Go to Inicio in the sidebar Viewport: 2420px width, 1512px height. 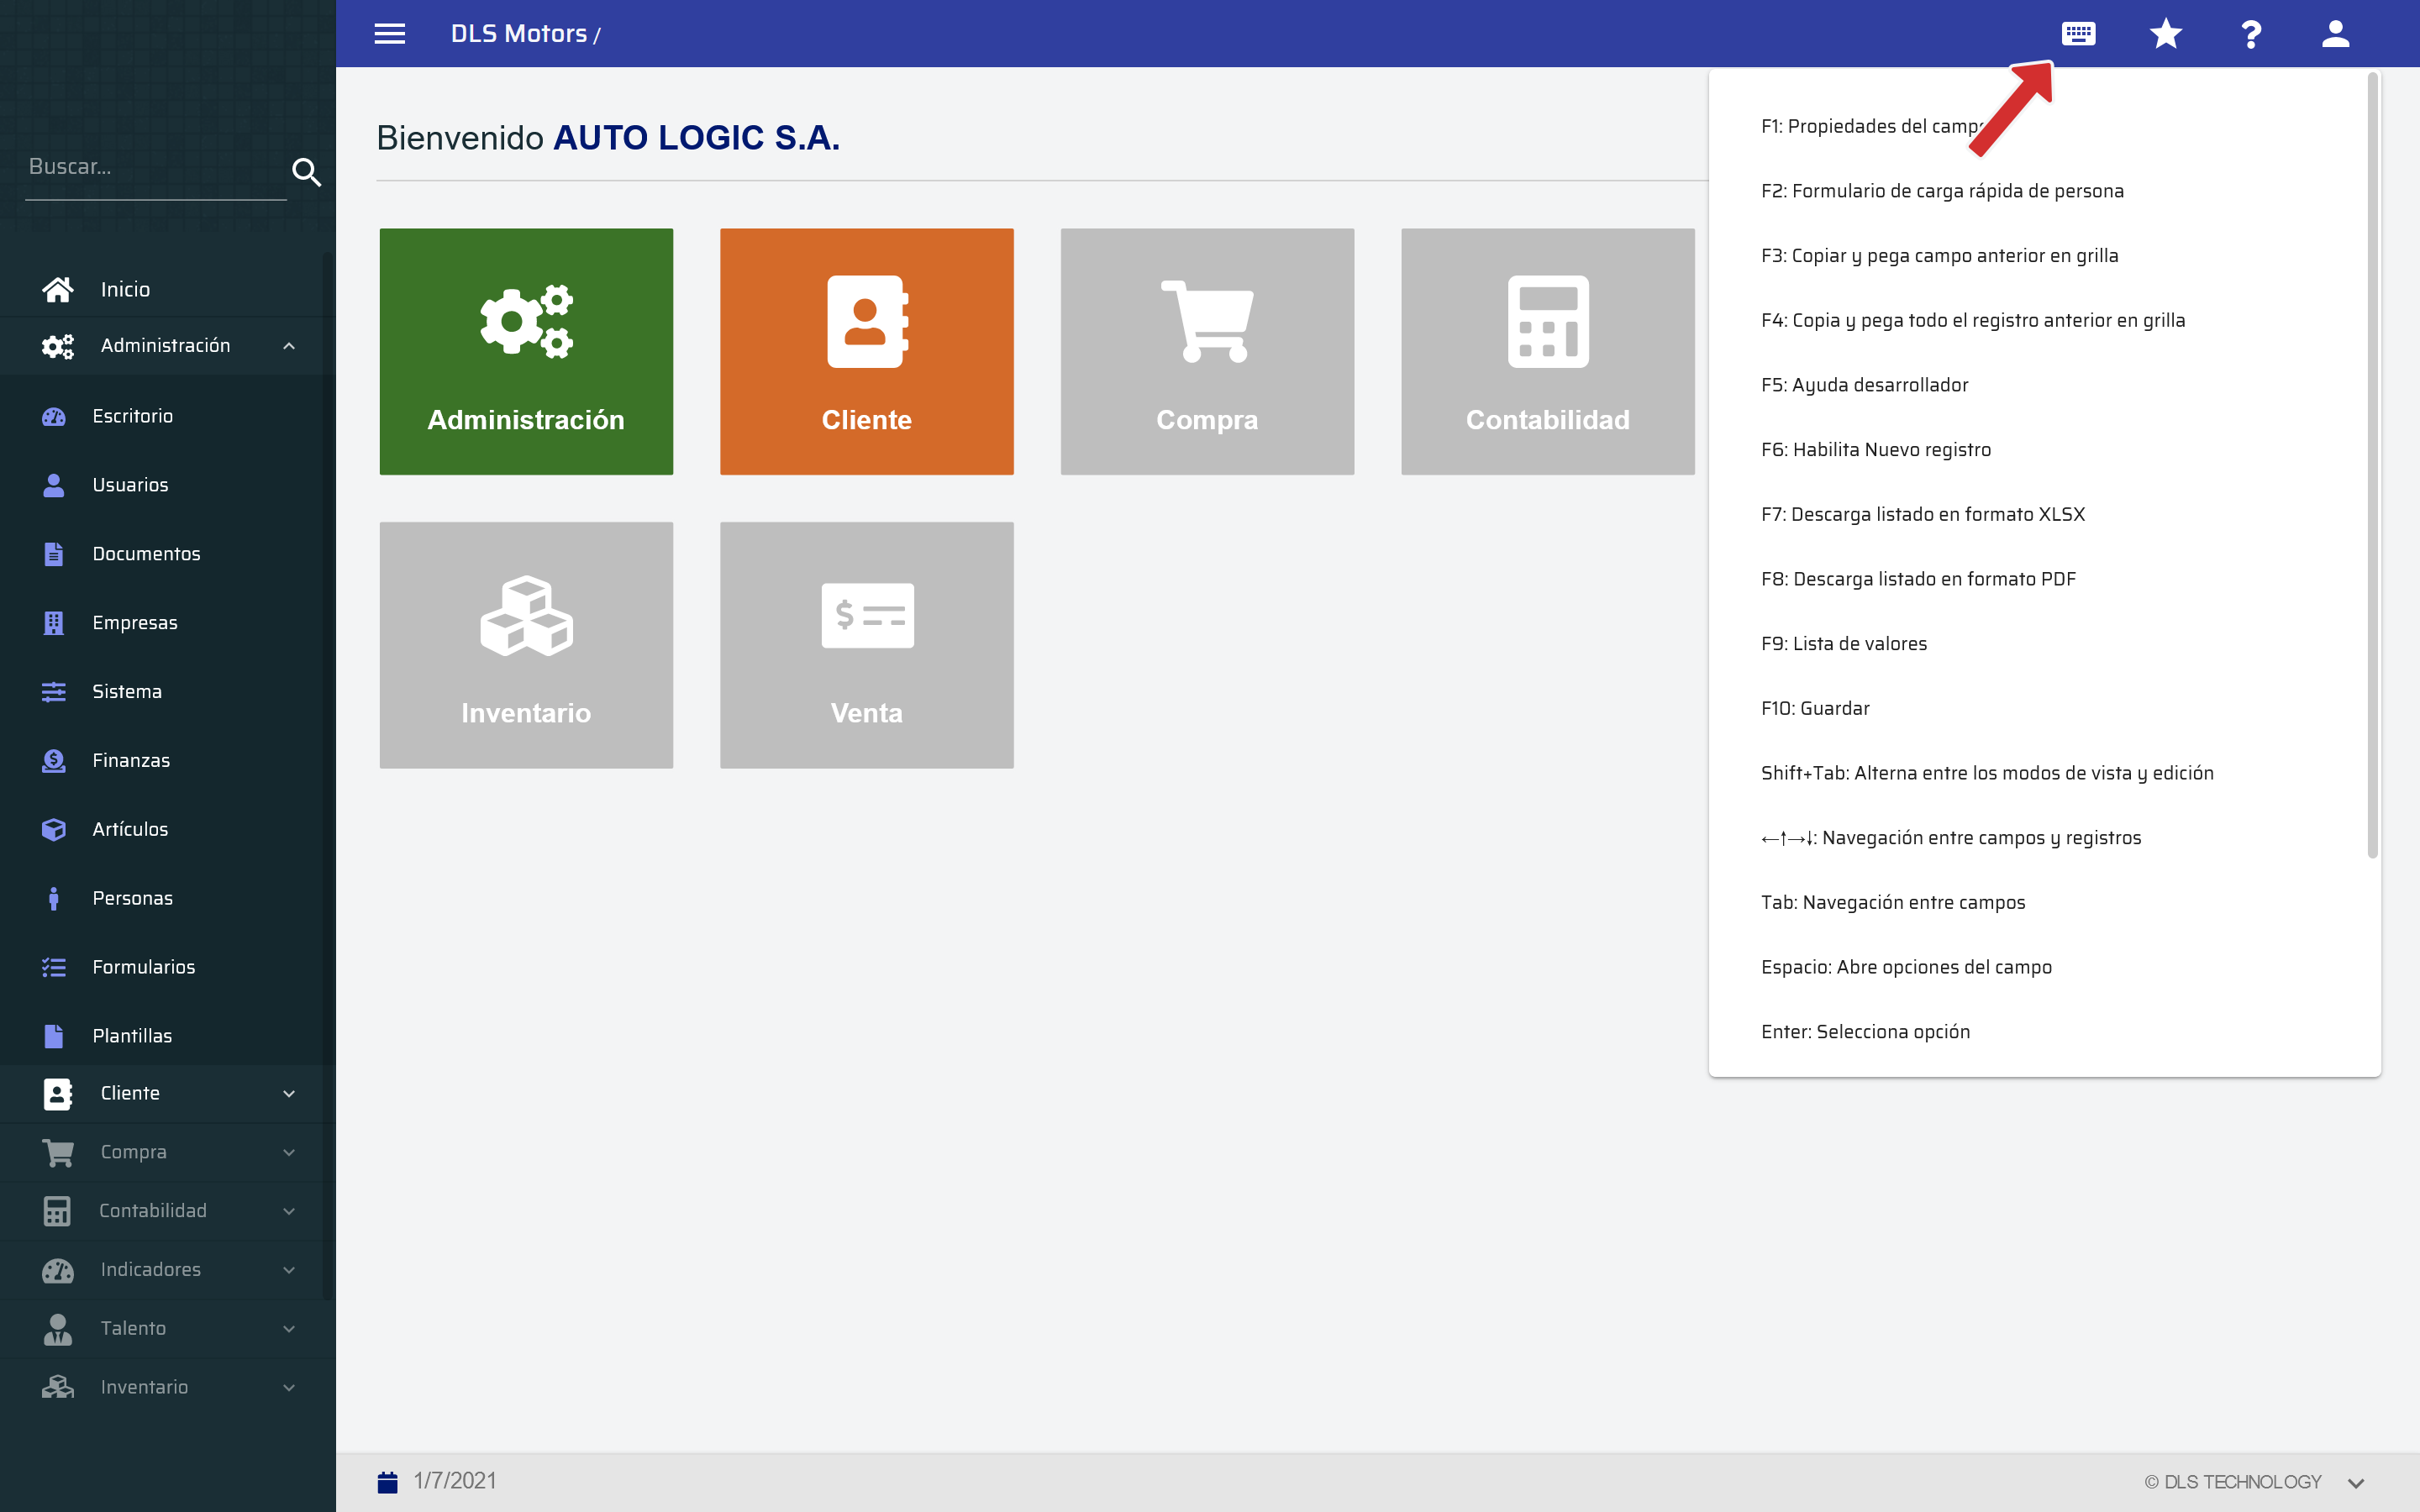[x=125, y=290]
